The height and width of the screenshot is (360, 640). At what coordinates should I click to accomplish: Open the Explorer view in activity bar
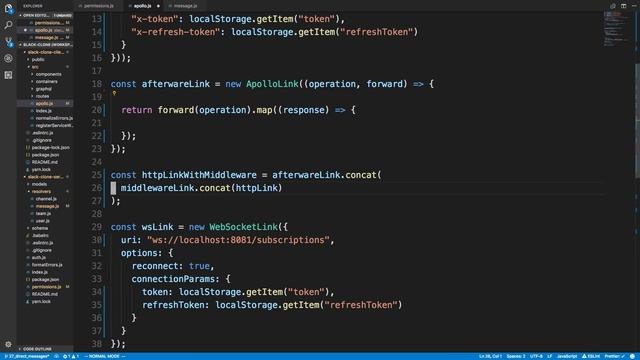8,8
